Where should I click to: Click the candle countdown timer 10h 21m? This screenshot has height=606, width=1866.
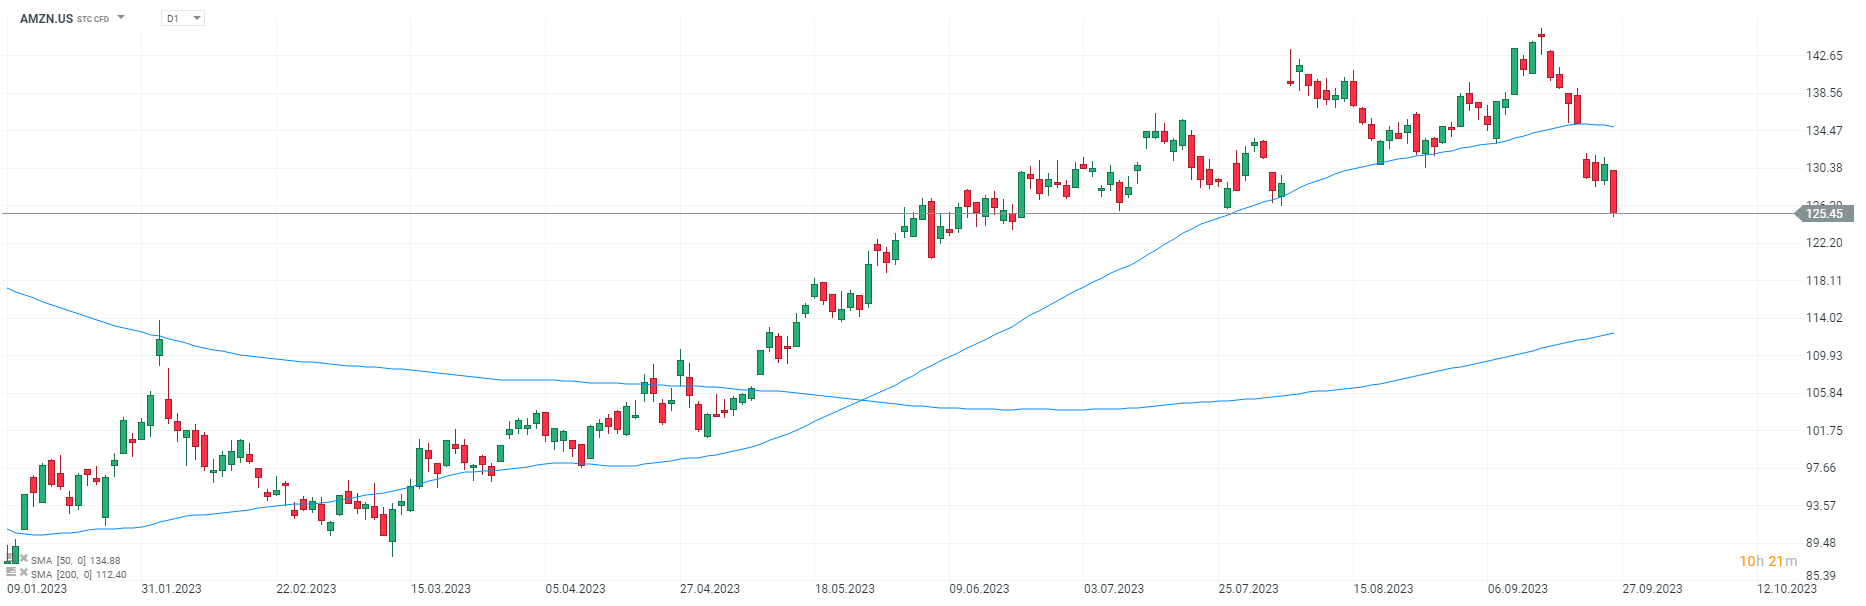click(1768, 561)
